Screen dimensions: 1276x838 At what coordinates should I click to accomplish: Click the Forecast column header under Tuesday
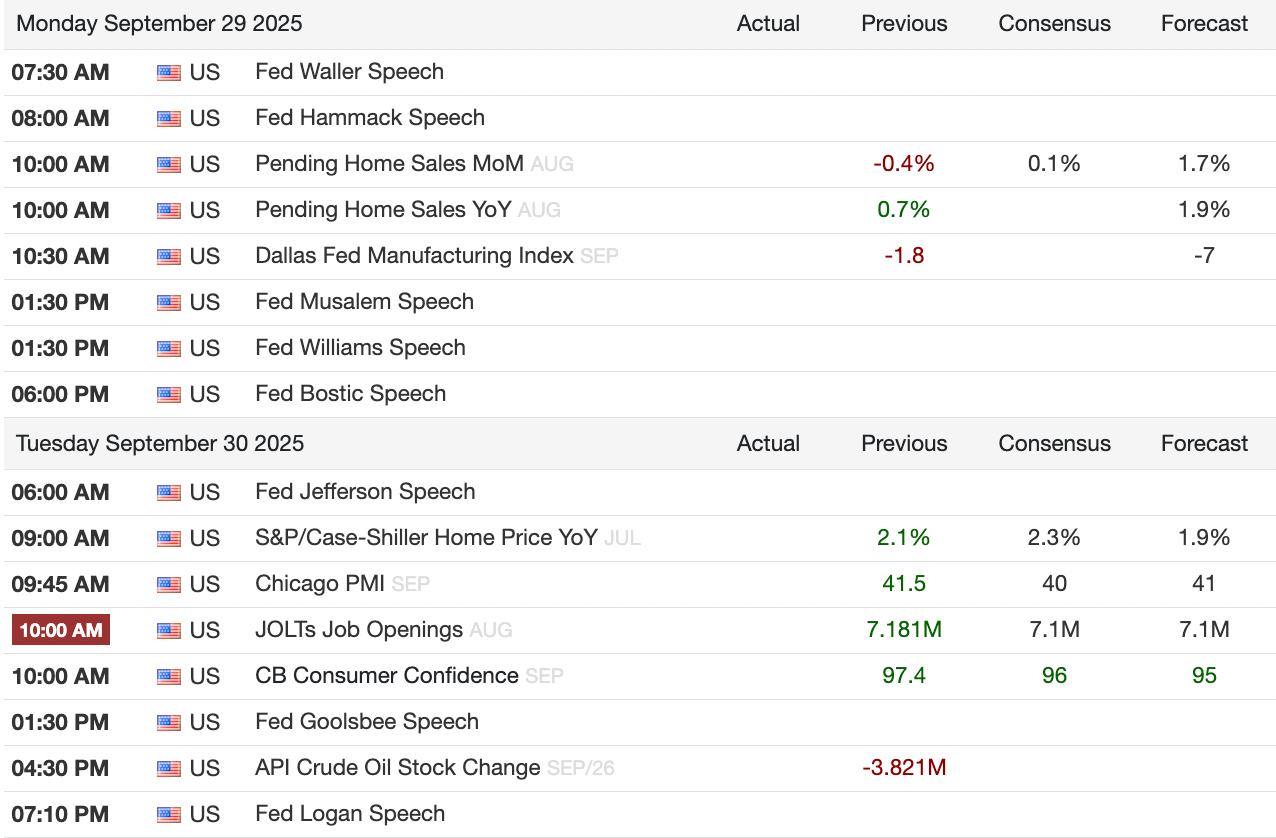coord(1204,444)
